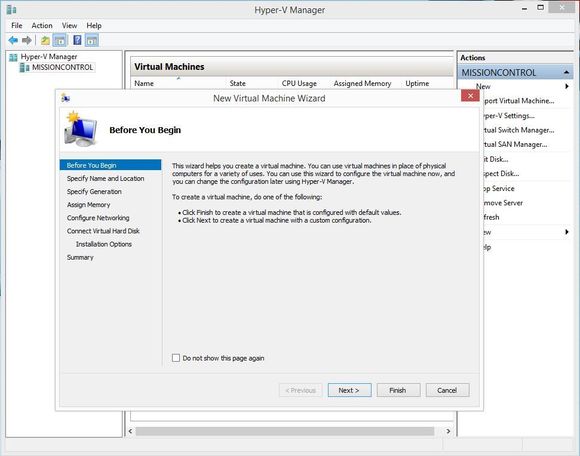Sort by Name column header
The width and height of the screenshot is (580, 456).
[x=144, y=84]
